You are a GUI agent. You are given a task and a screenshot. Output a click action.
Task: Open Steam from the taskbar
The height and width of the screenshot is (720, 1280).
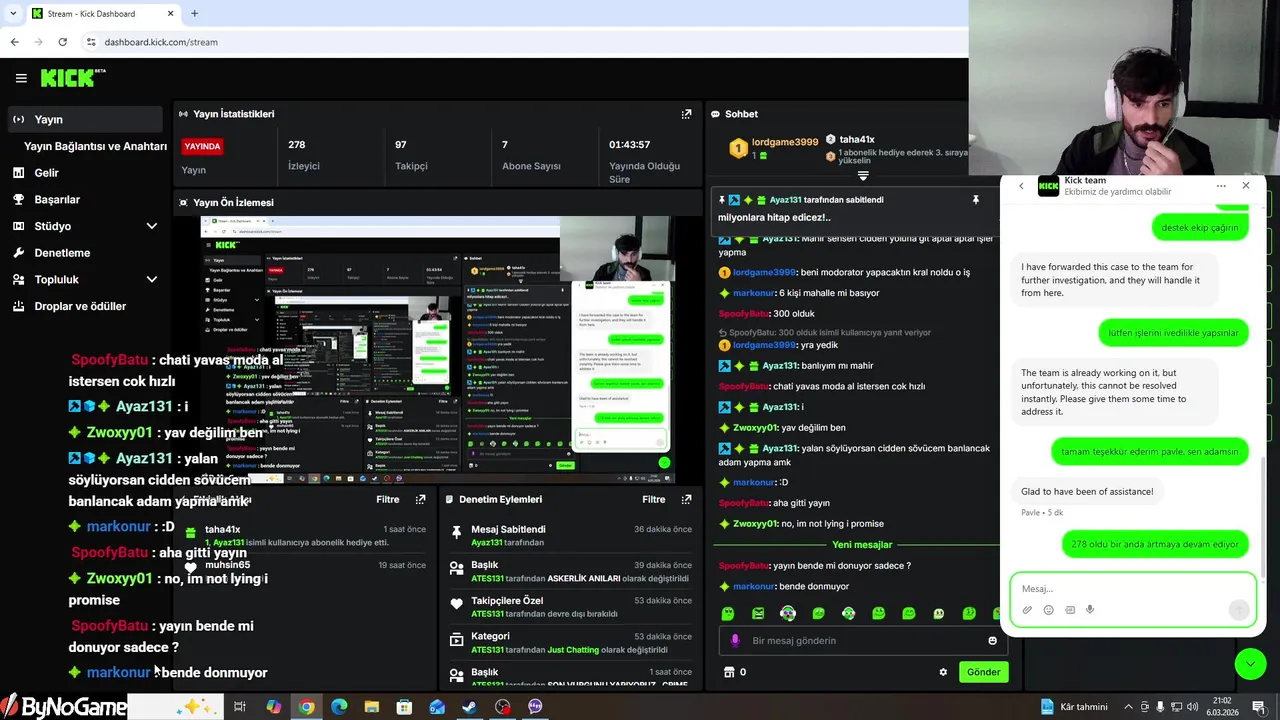tap(469, 707)
